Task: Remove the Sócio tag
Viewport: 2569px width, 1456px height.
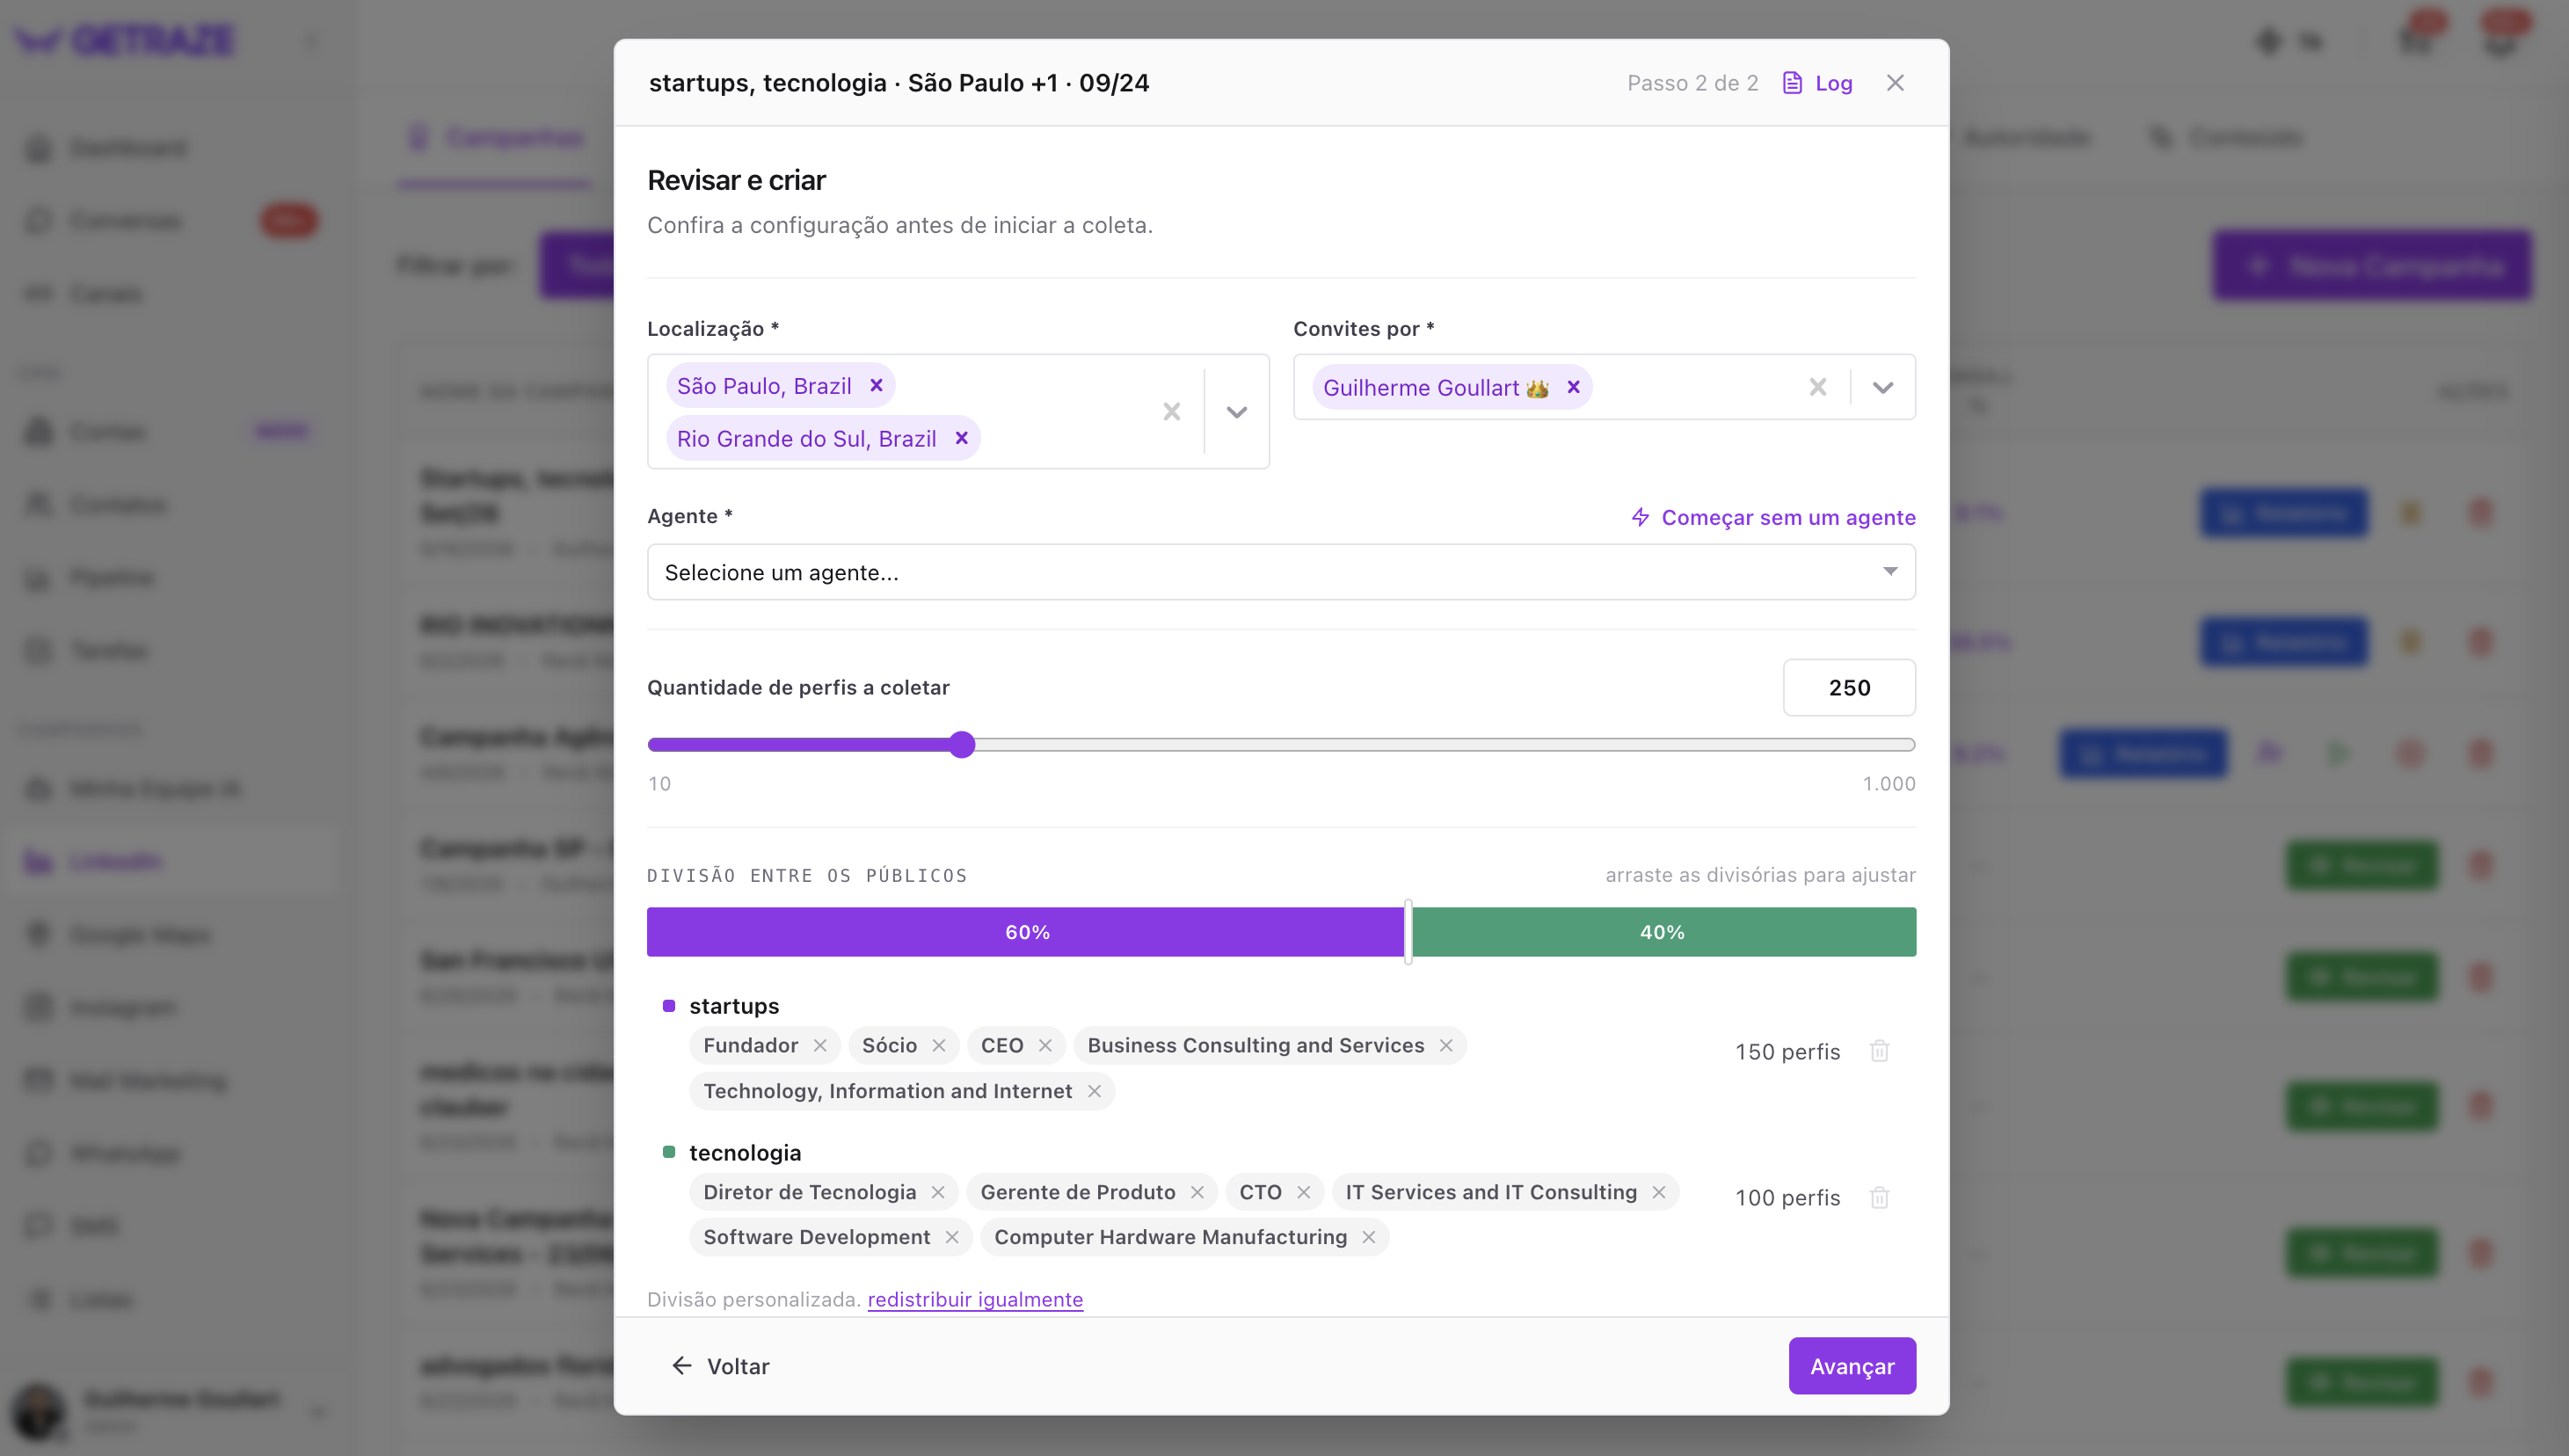Action: [x=938, y=1045]
